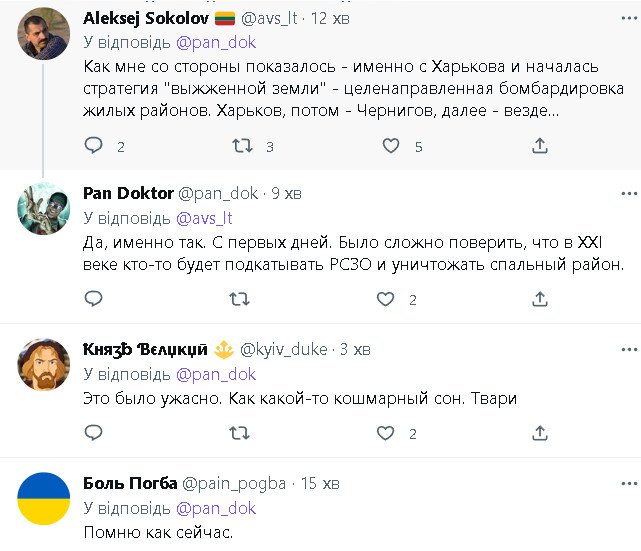Retweet Pan Doktor's tweet

(240, 299)
